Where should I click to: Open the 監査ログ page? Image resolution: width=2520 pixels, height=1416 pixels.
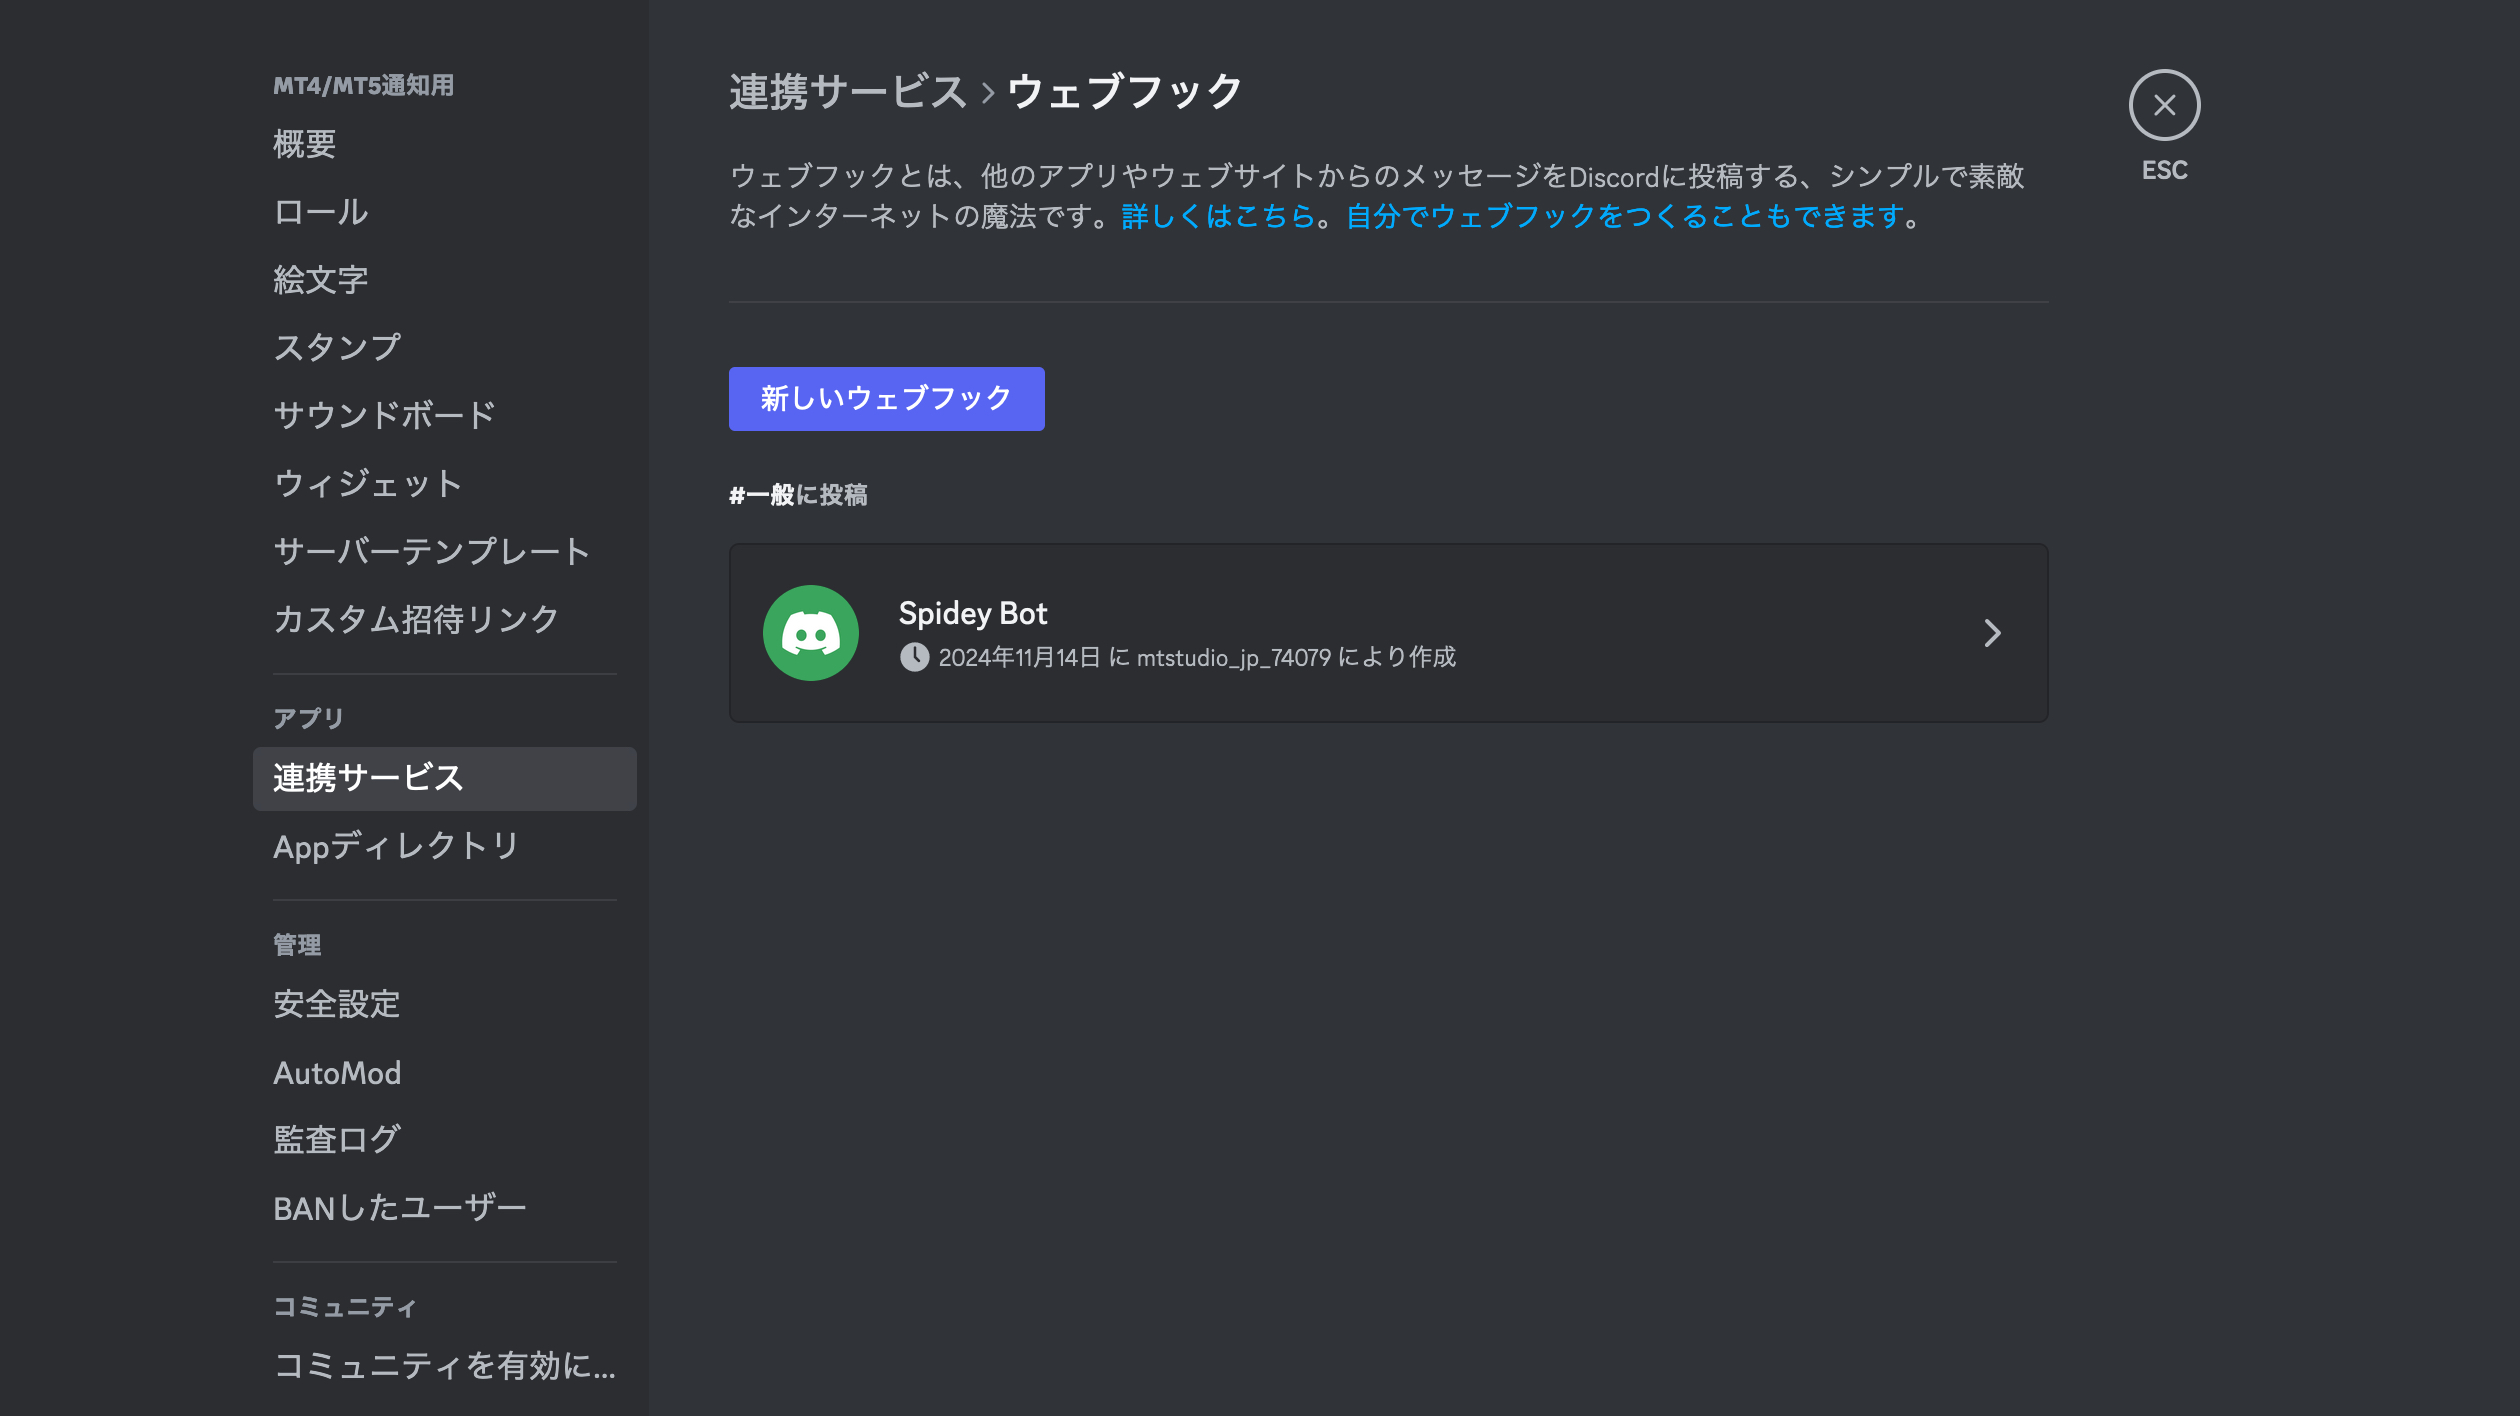click(335, 1138)
